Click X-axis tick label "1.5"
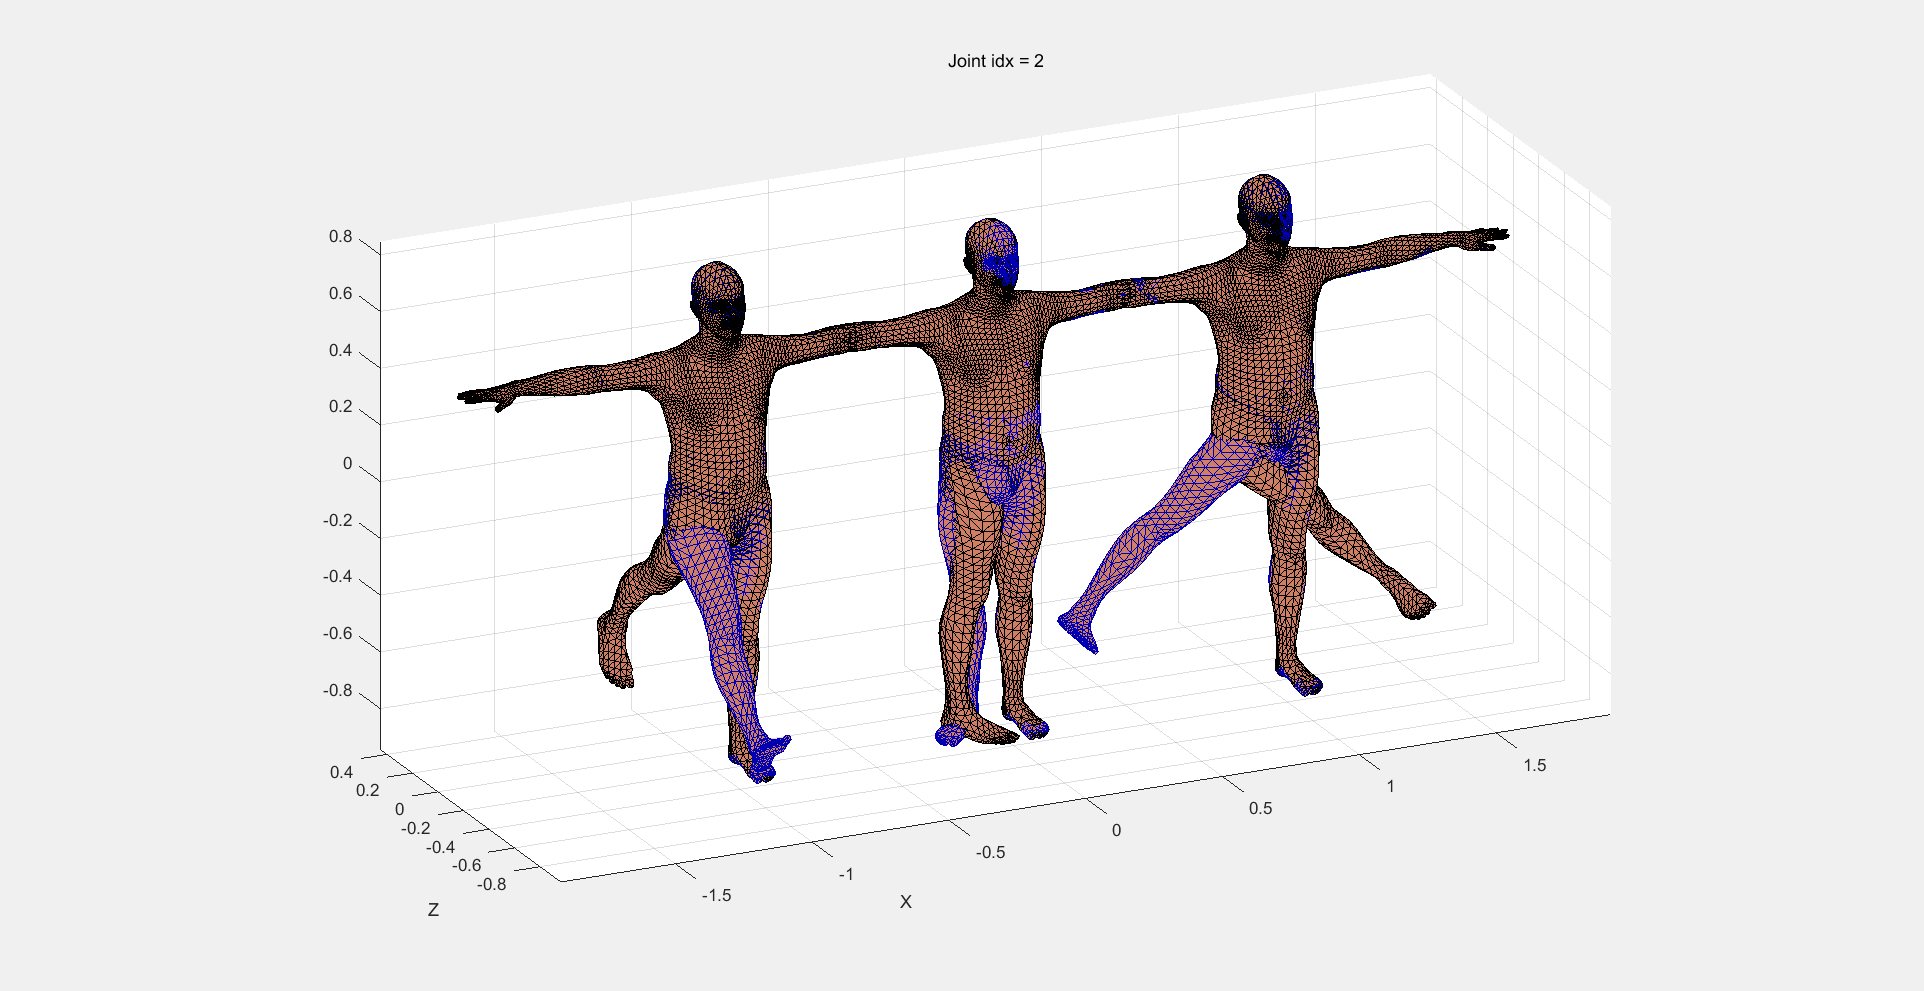 coord(1535,765)
